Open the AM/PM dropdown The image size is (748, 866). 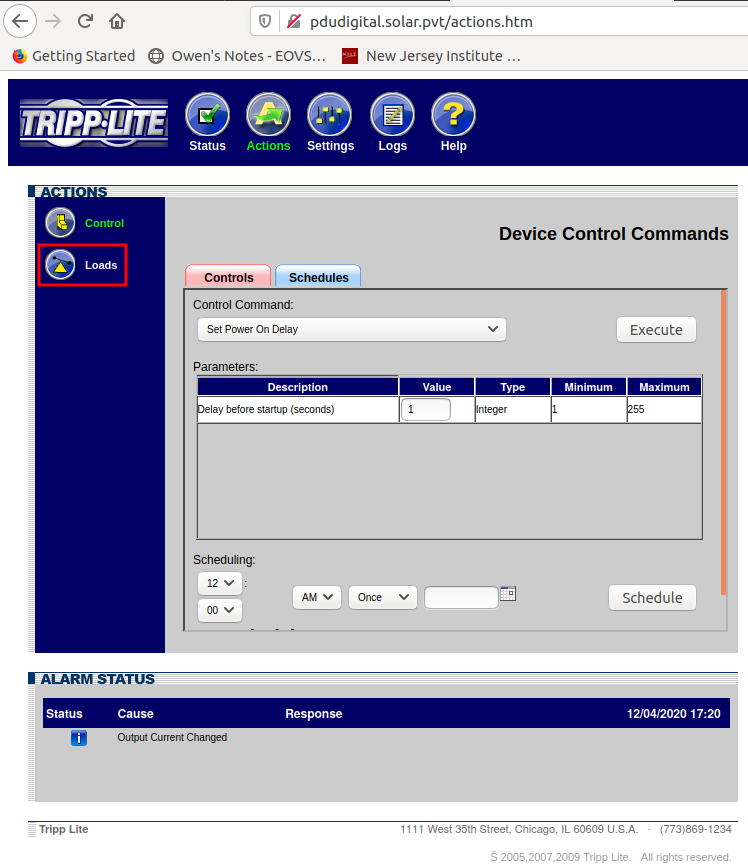[x=317, y=598]
